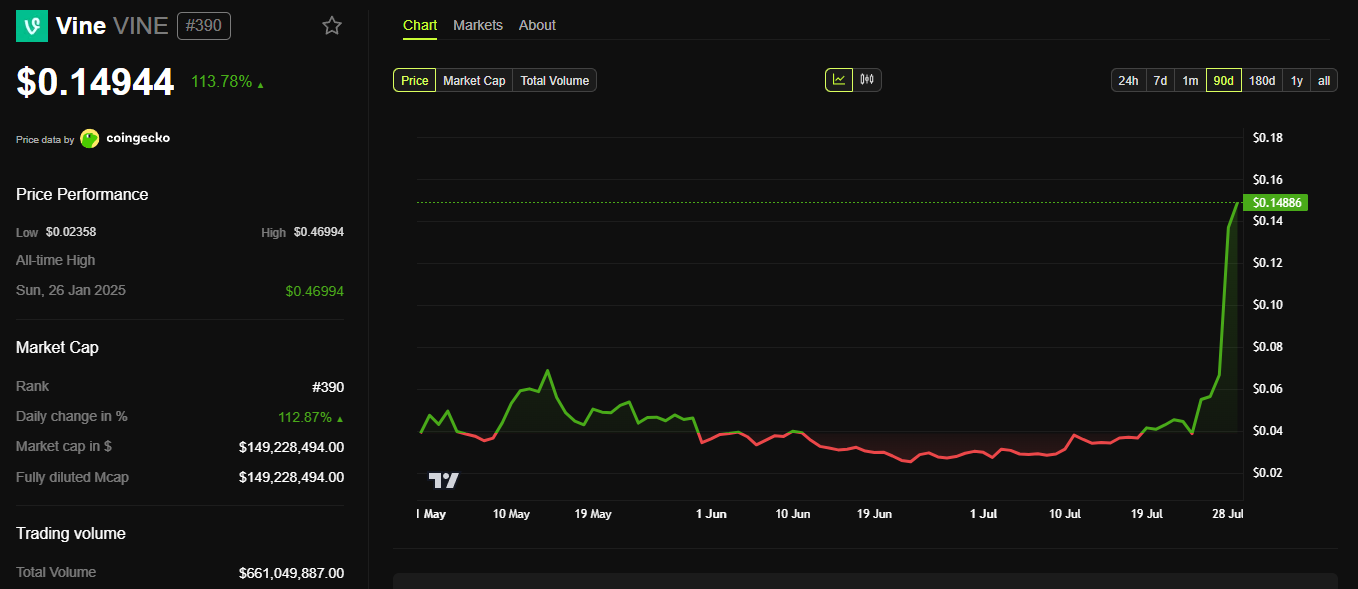
Task: Add Vine to favorites with star icon
Action: point(332,26)
